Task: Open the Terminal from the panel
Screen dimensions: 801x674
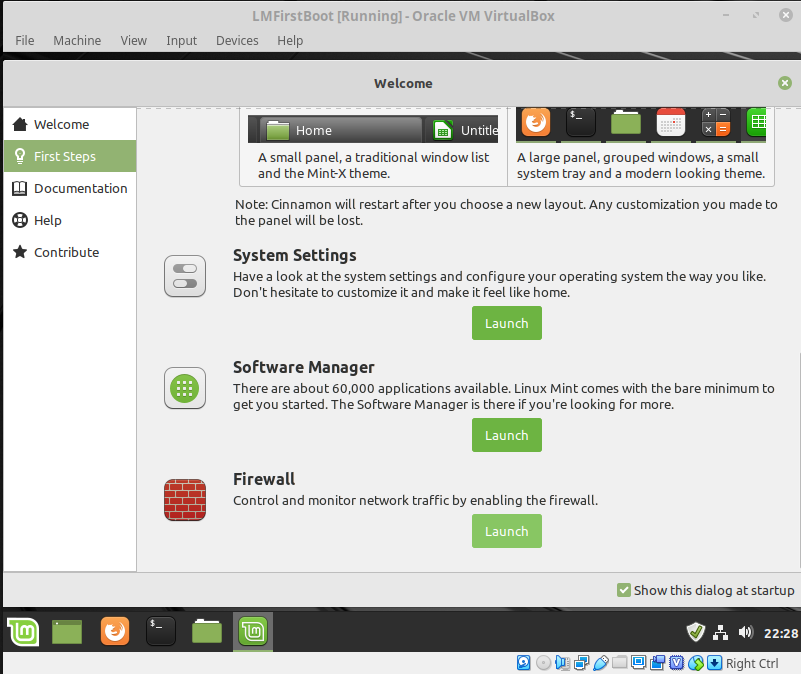Action: (x=160, y=632)
